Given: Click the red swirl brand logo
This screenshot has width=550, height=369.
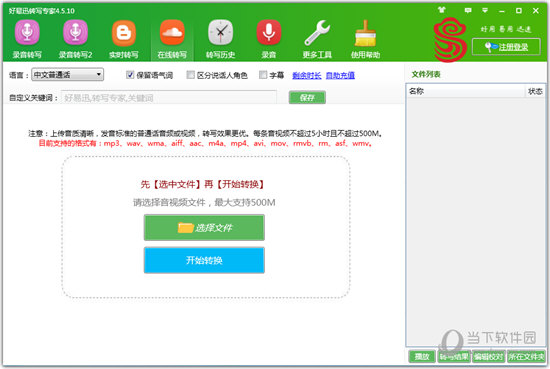Looking at the screenshot, I should (450, 40).
